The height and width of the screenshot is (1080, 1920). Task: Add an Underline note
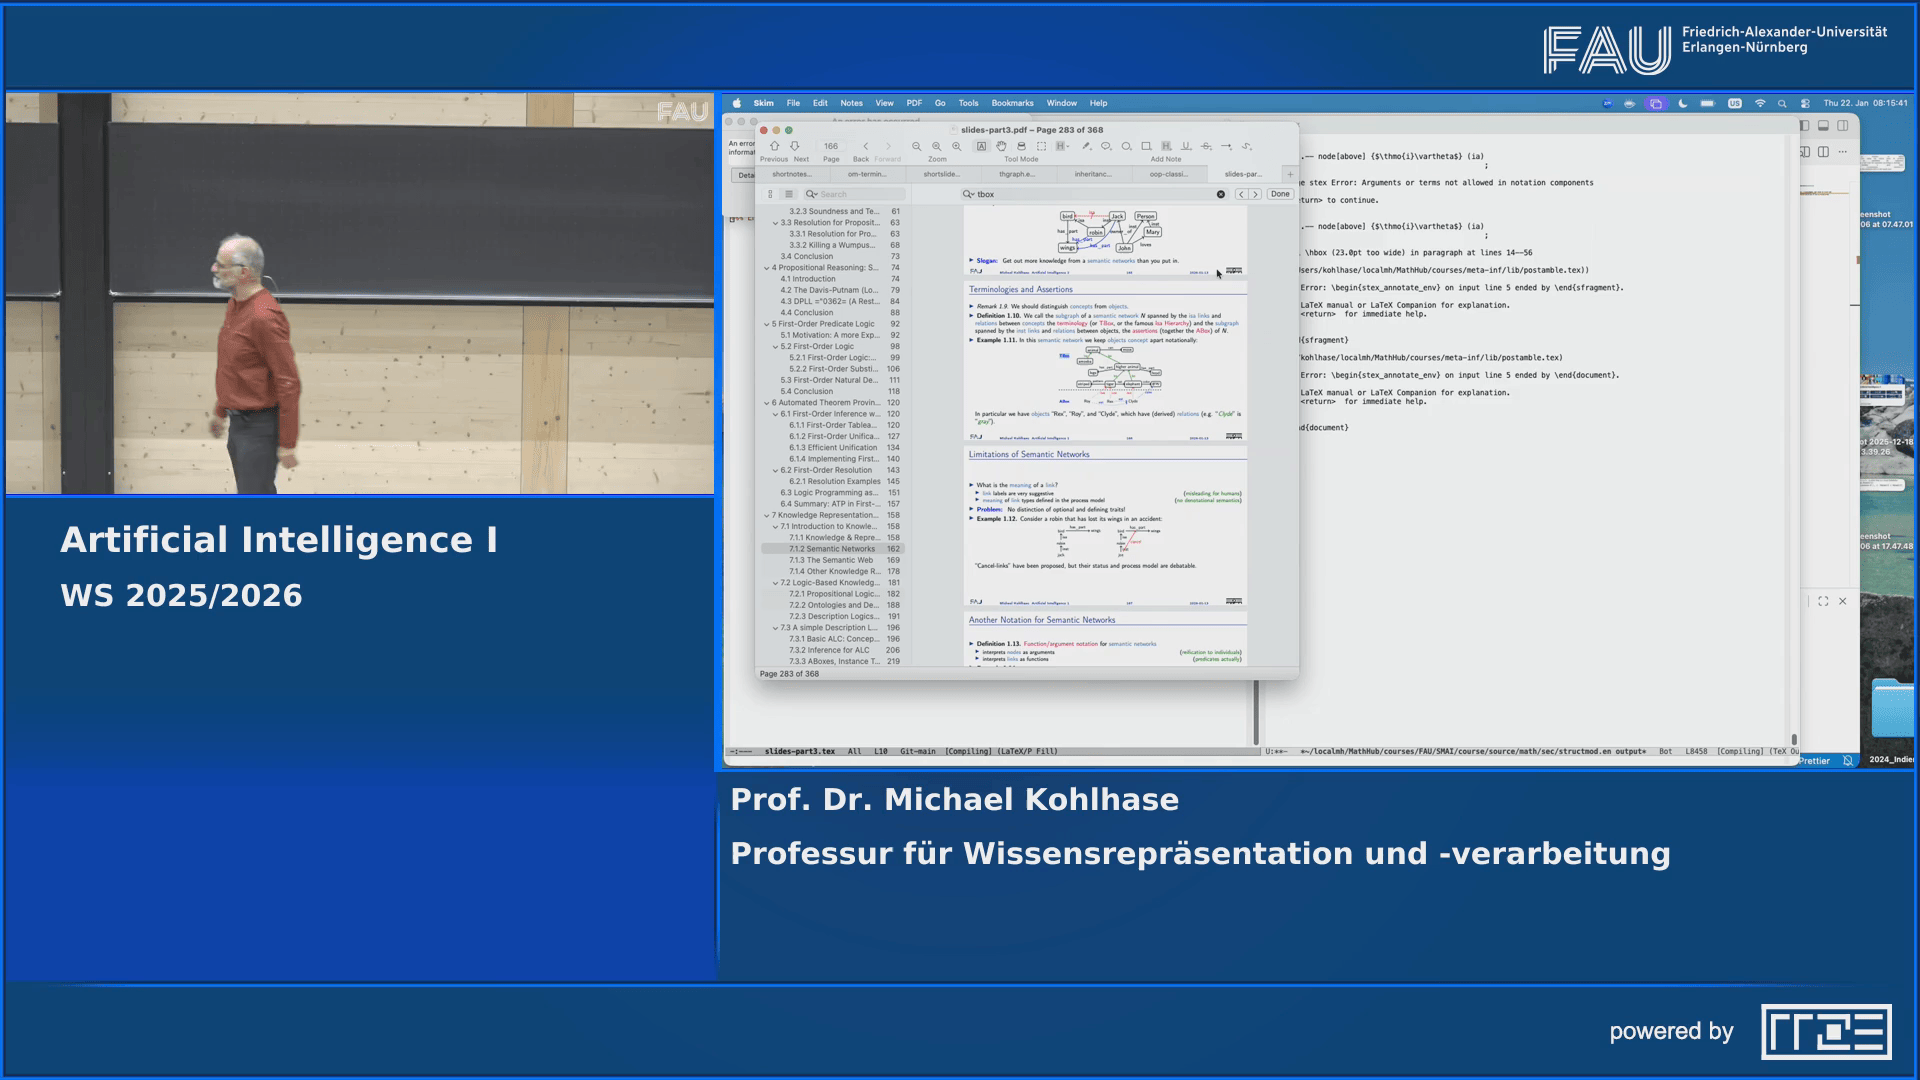[x=1186, y=146]
